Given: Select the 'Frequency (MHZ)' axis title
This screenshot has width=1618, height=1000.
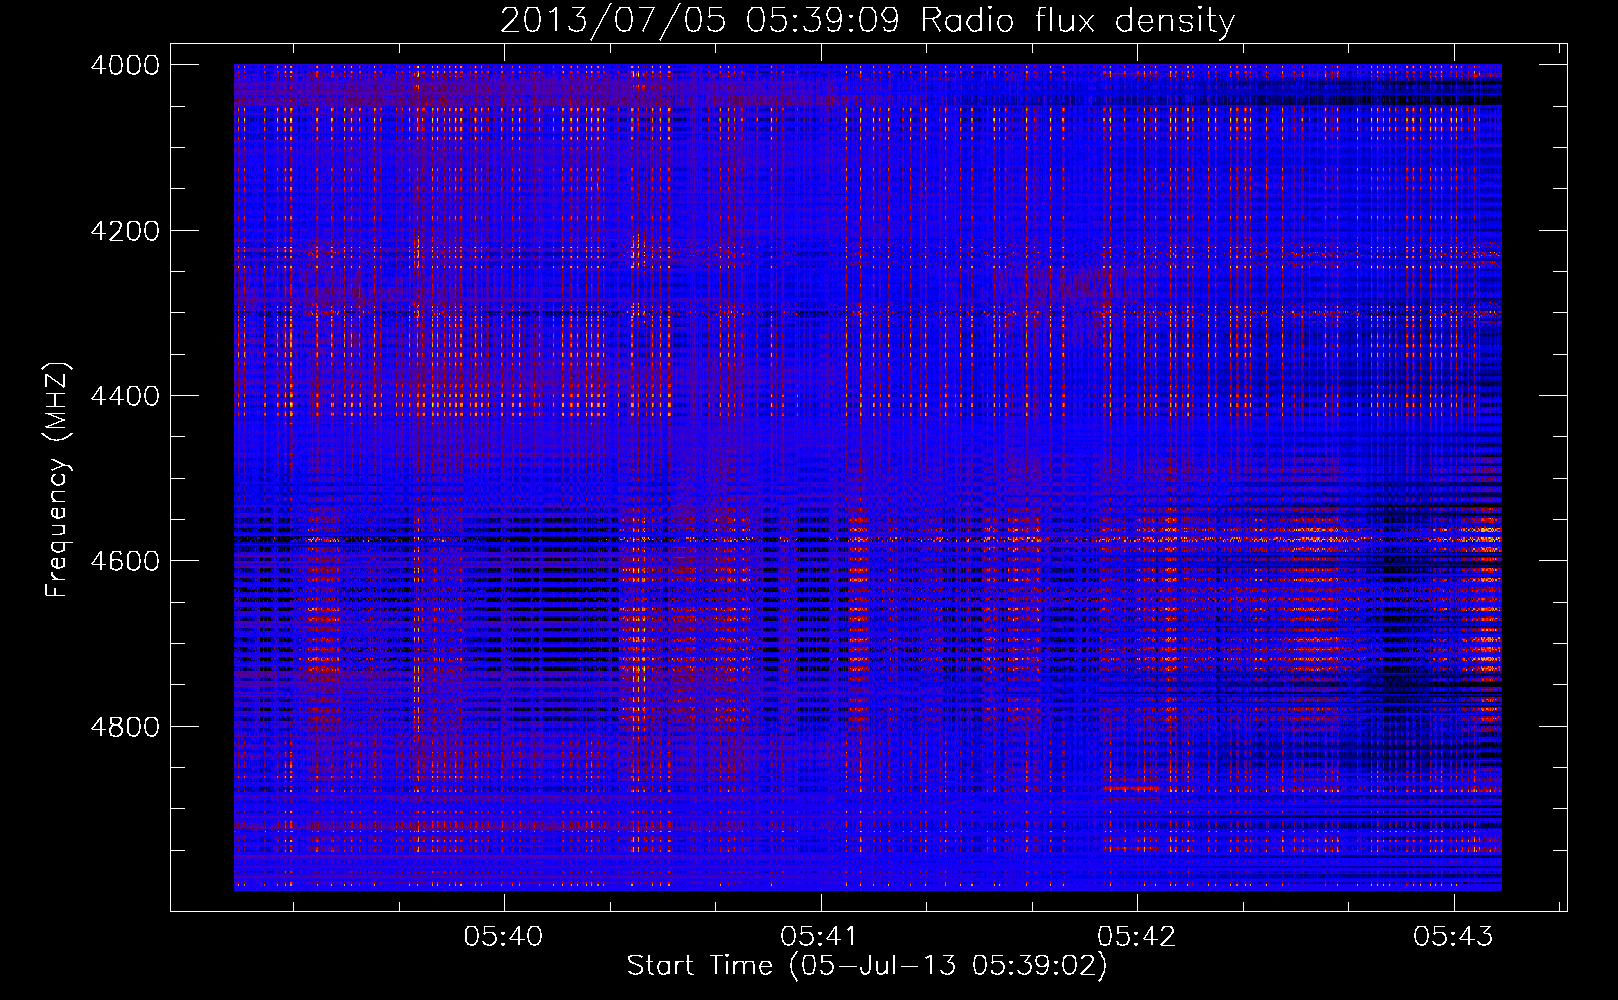Looking at the screenshot, I should point(58,480).
